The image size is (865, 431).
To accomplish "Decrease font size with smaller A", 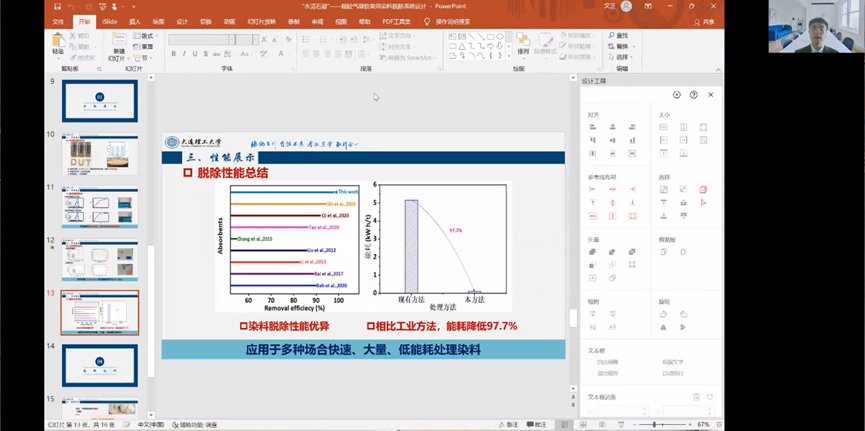I will point(275,40).
